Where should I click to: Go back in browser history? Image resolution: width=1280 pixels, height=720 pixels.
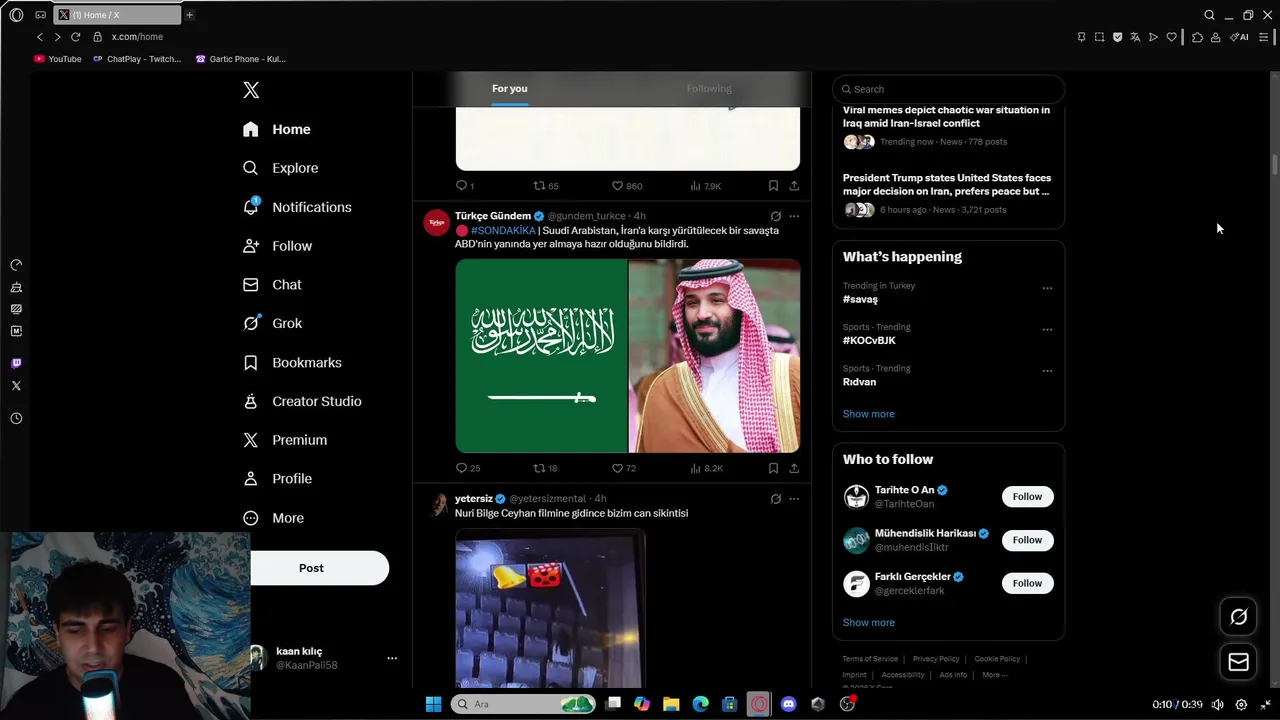(40, 37)
